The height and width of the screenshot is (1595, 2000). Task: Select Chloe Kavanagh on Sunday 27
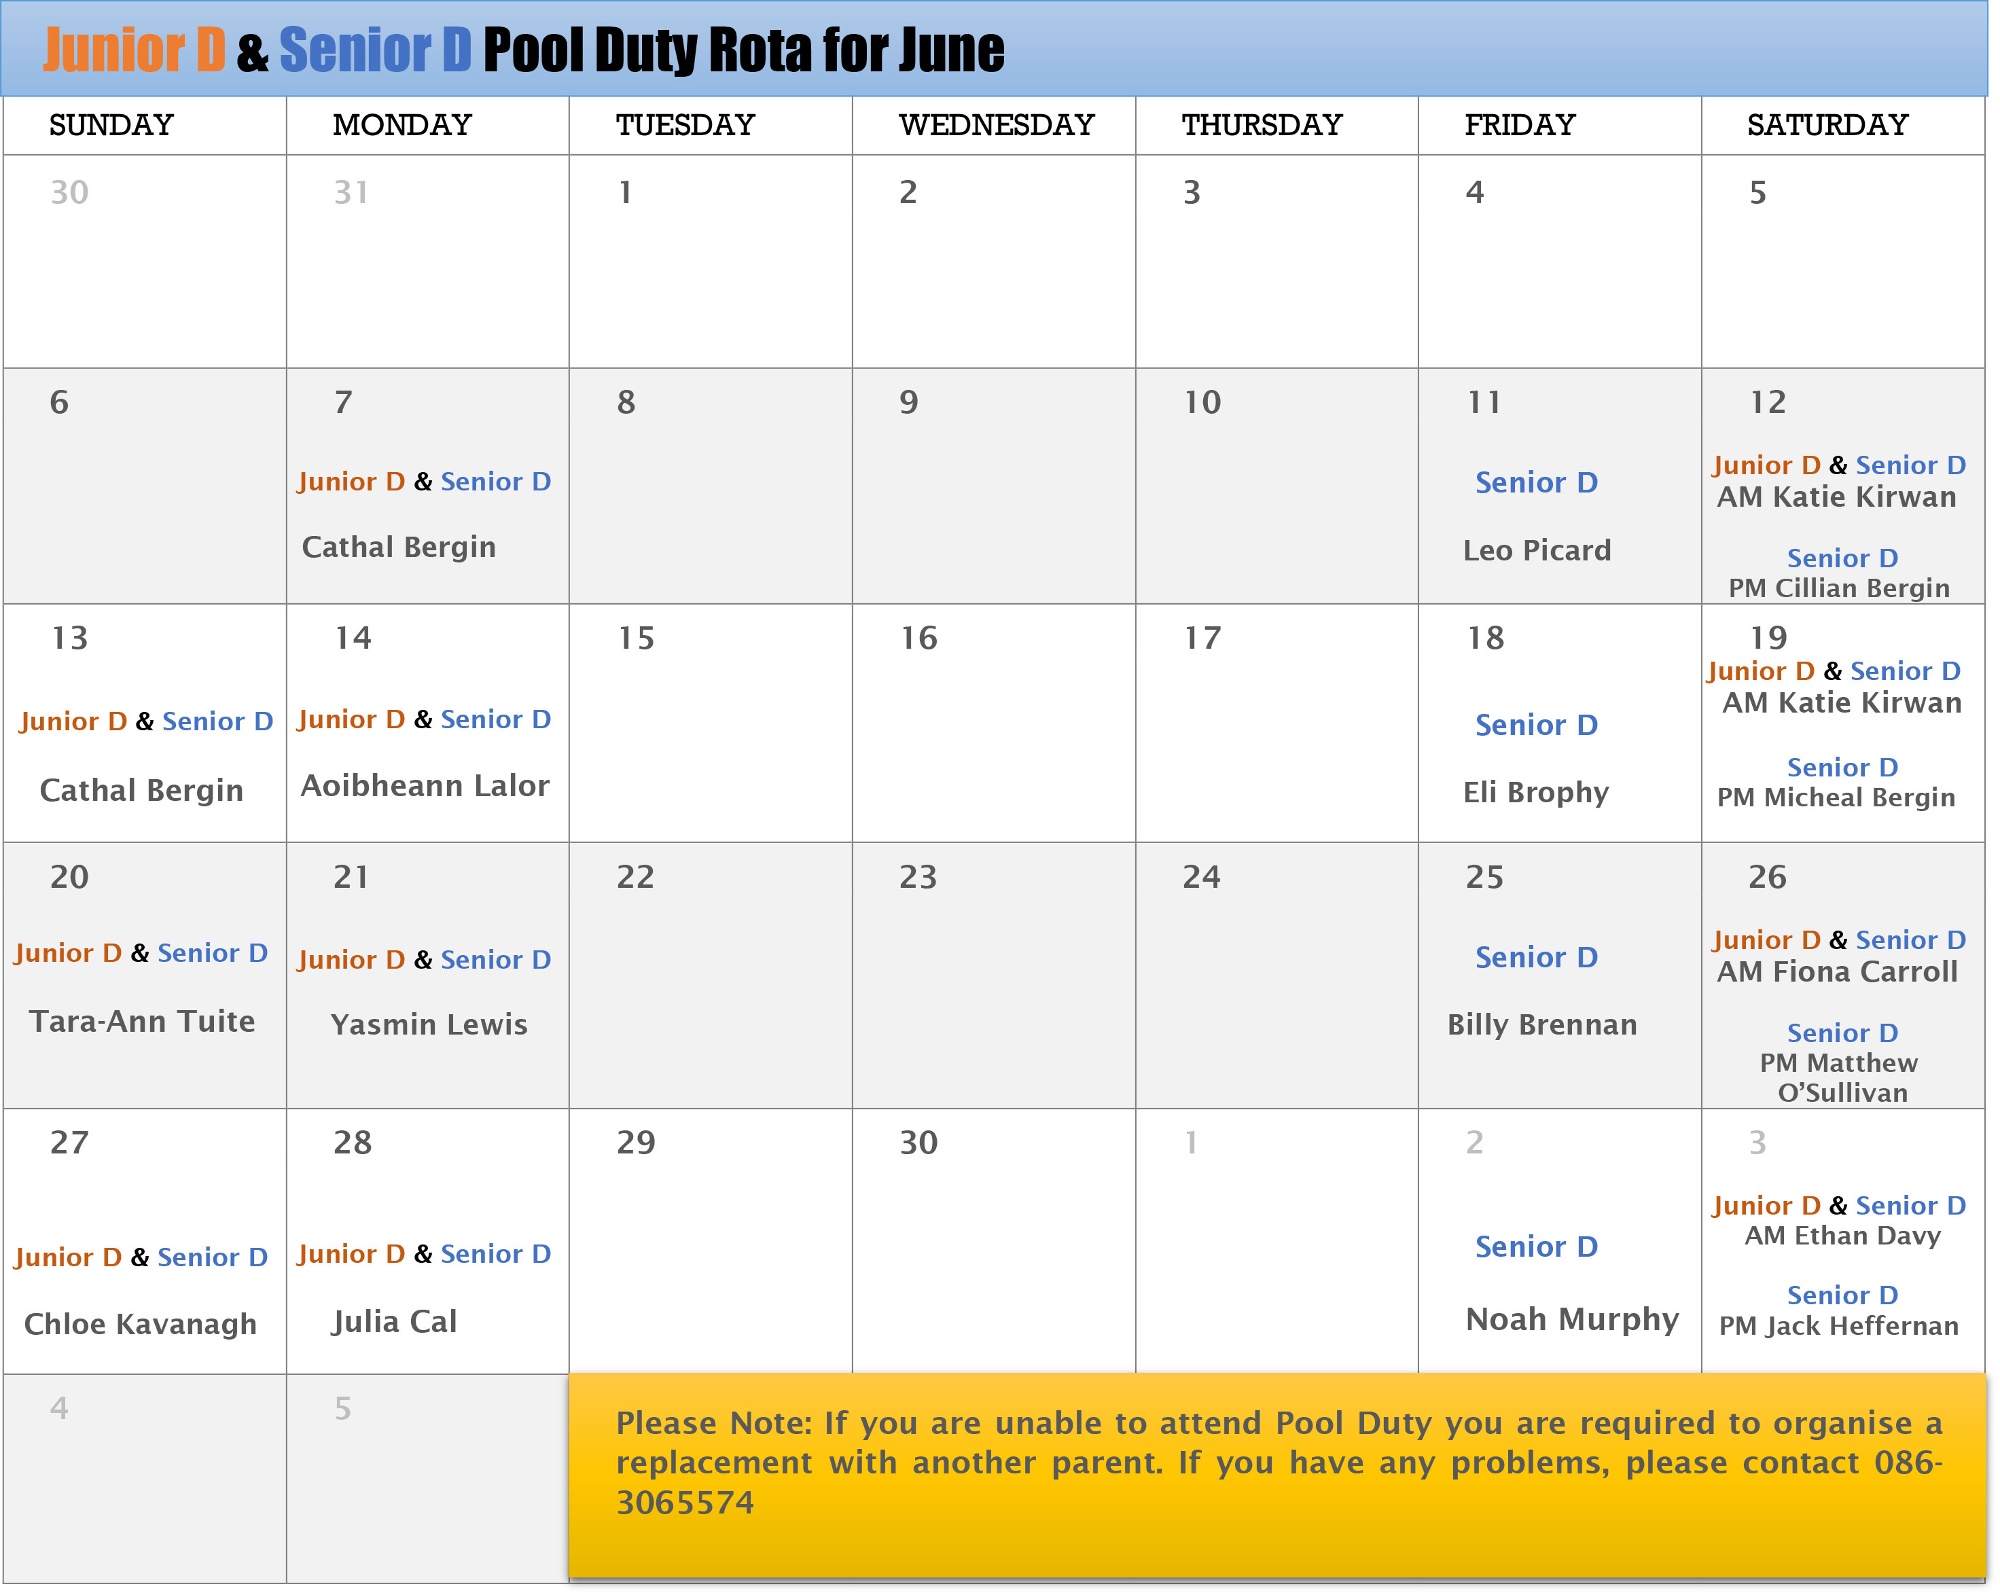point(140,1324)
